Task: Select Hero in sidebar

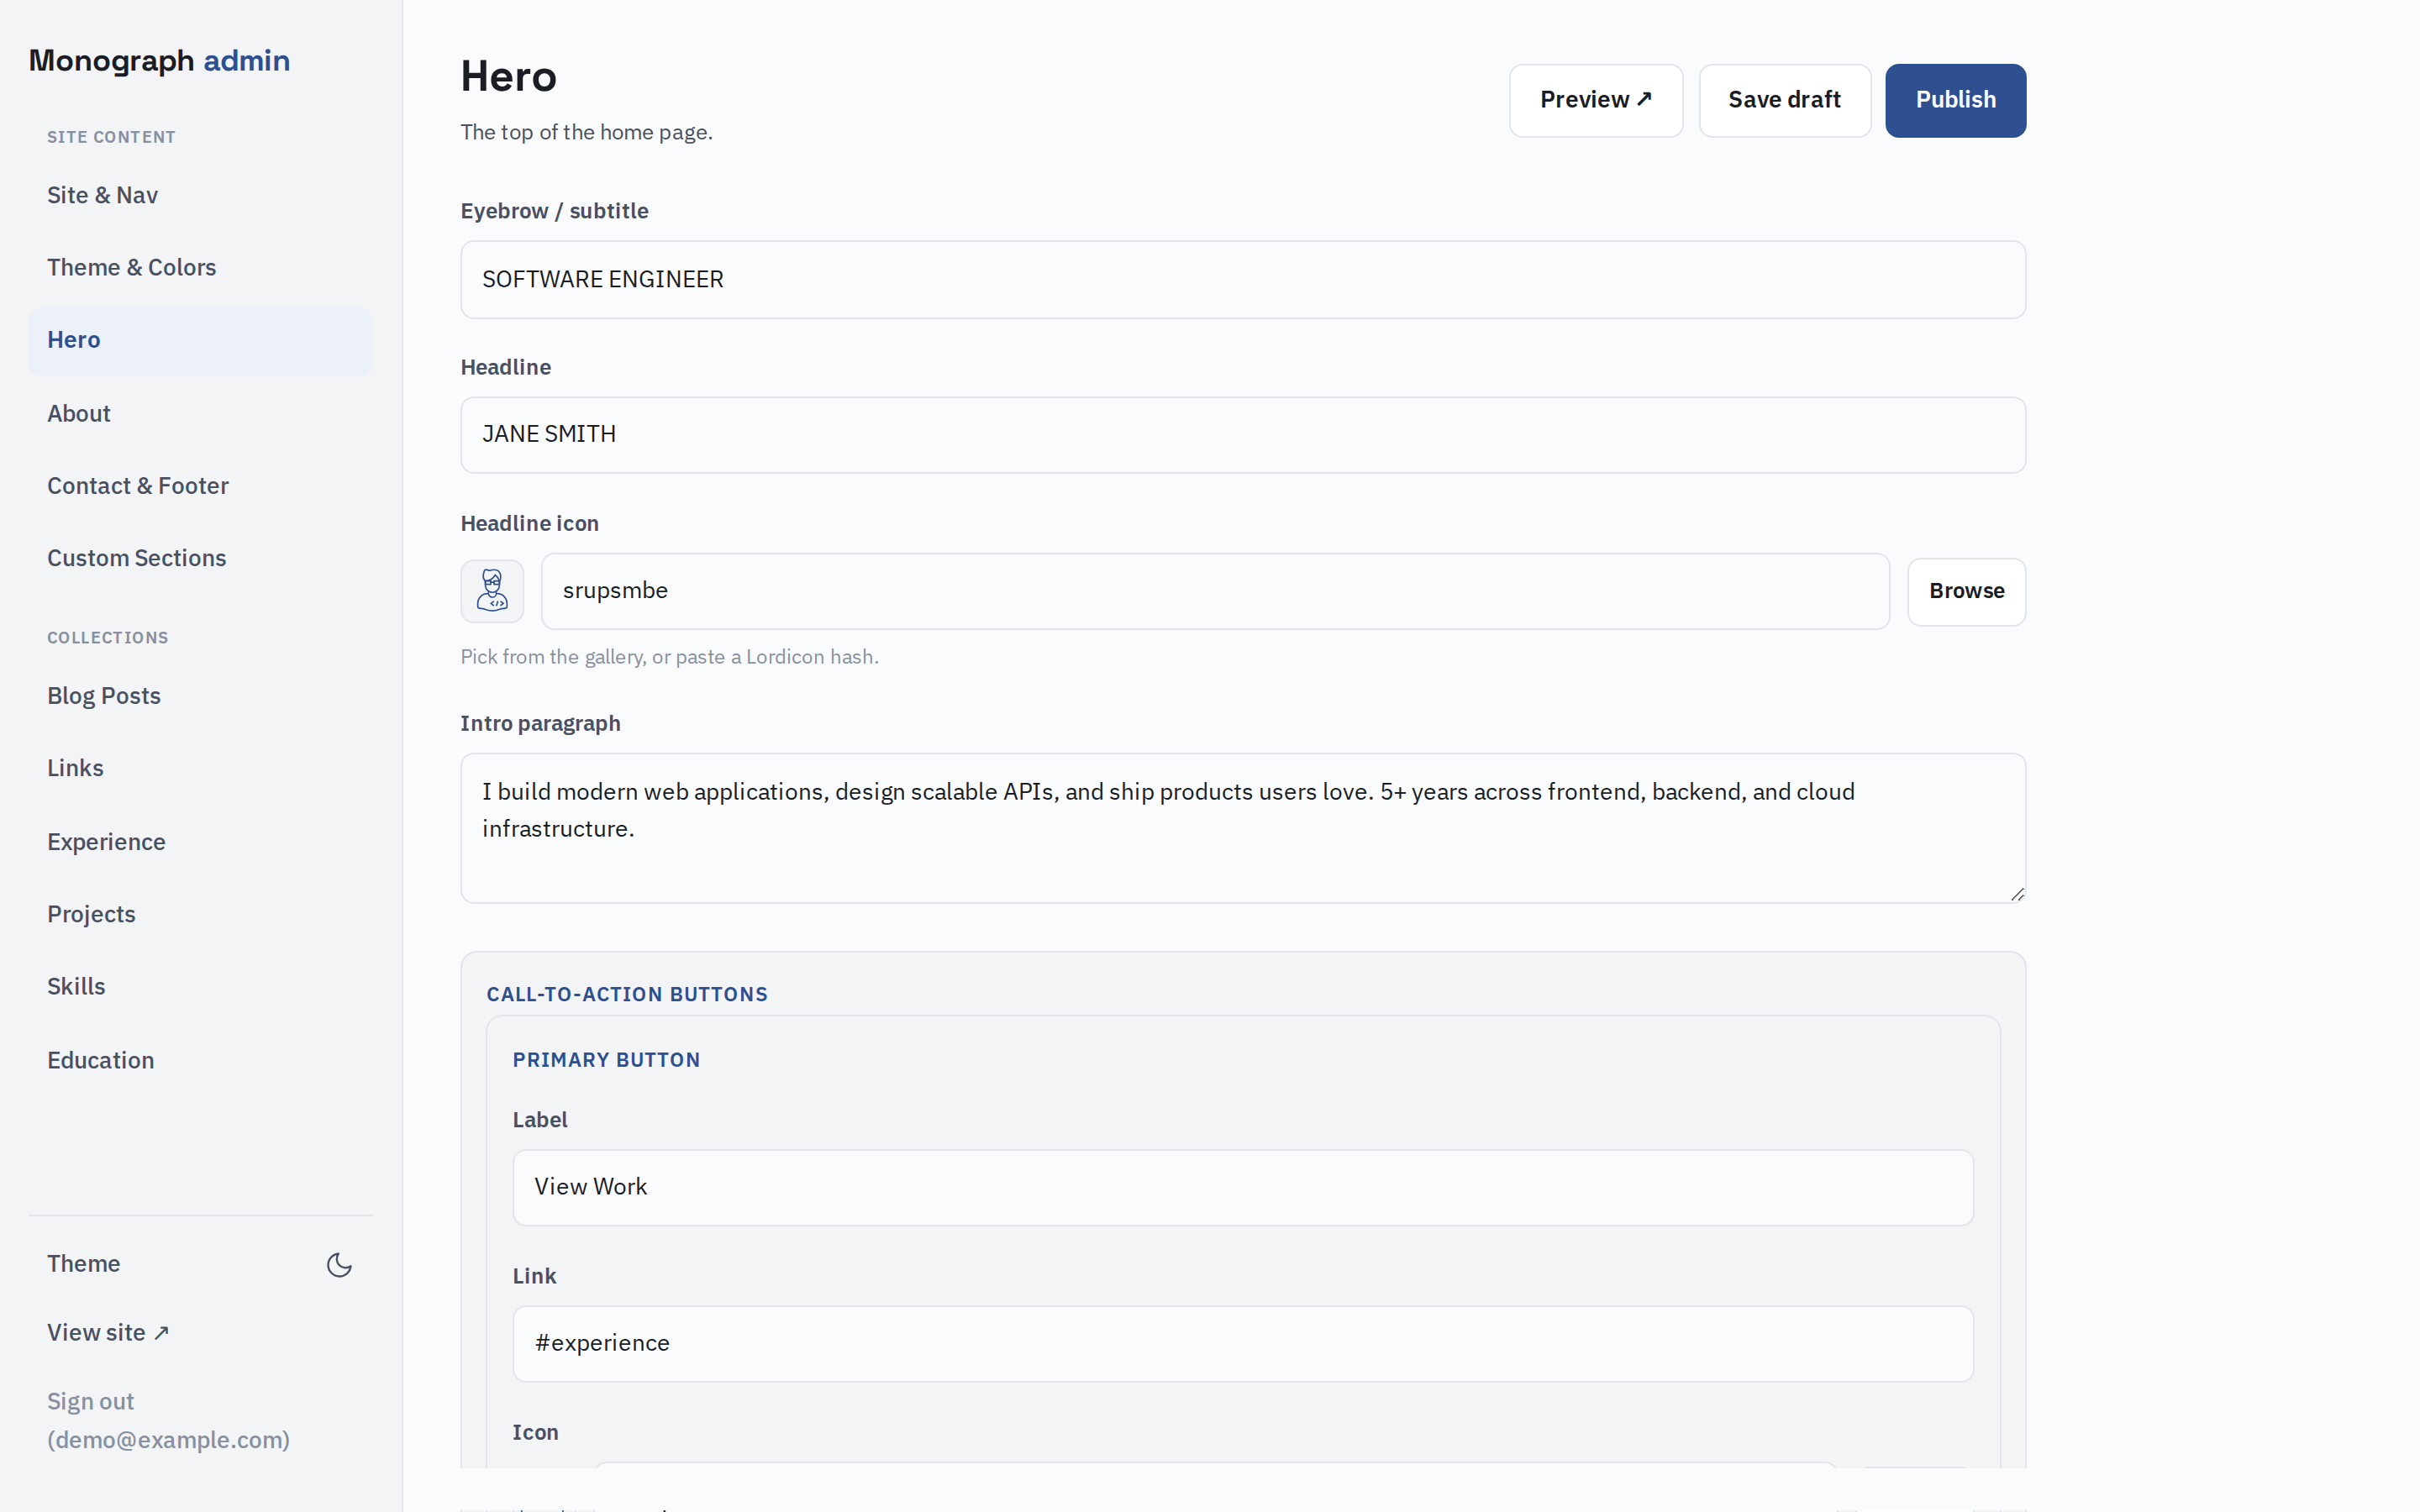Action: pos(200,340)
